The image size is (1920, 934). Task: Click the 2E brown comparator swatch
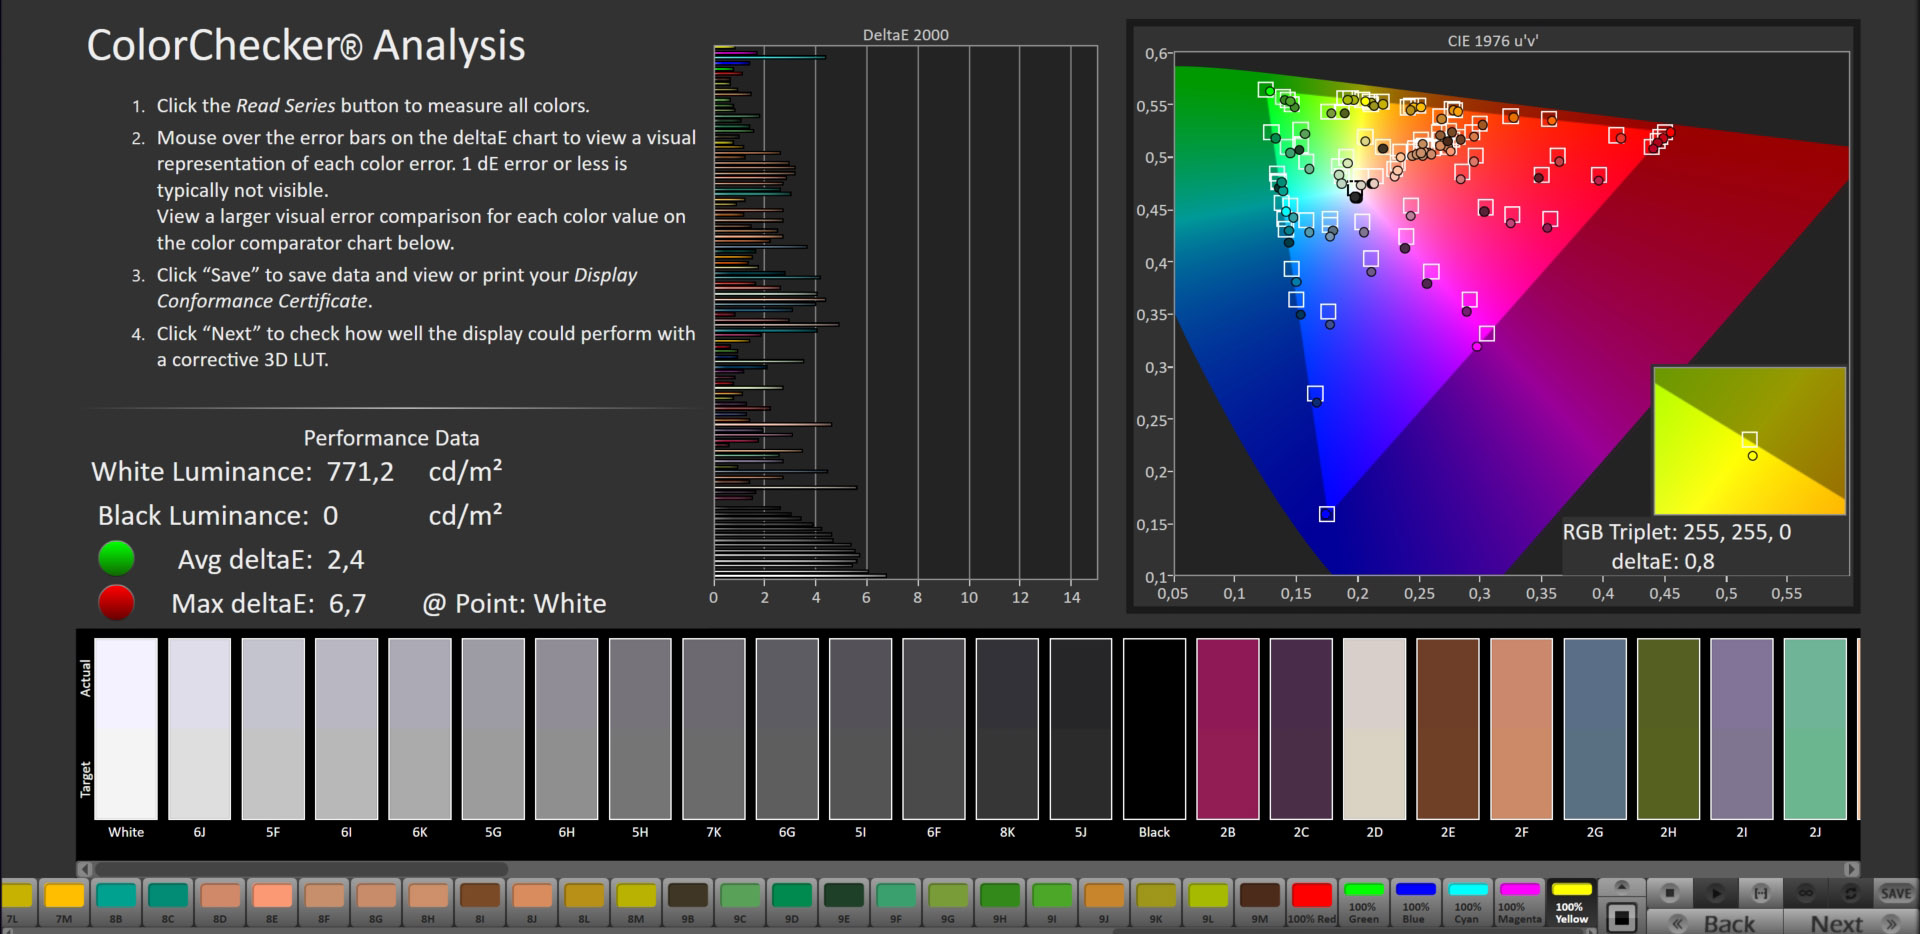[x=1448, y=729]
